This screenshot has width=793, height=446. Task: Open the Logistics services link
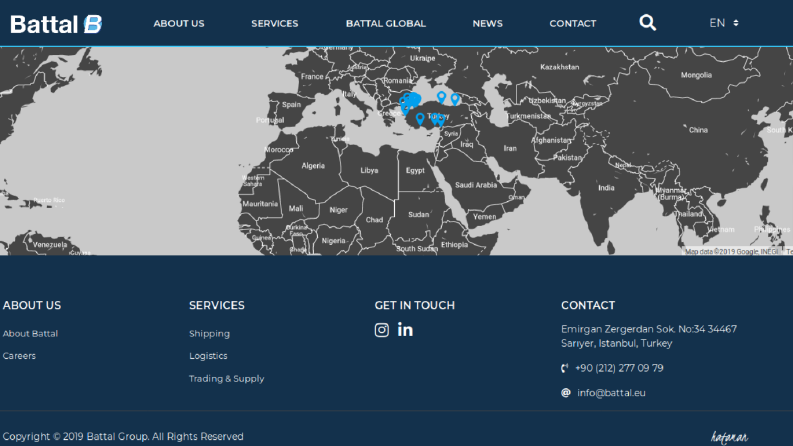point(208,356)
